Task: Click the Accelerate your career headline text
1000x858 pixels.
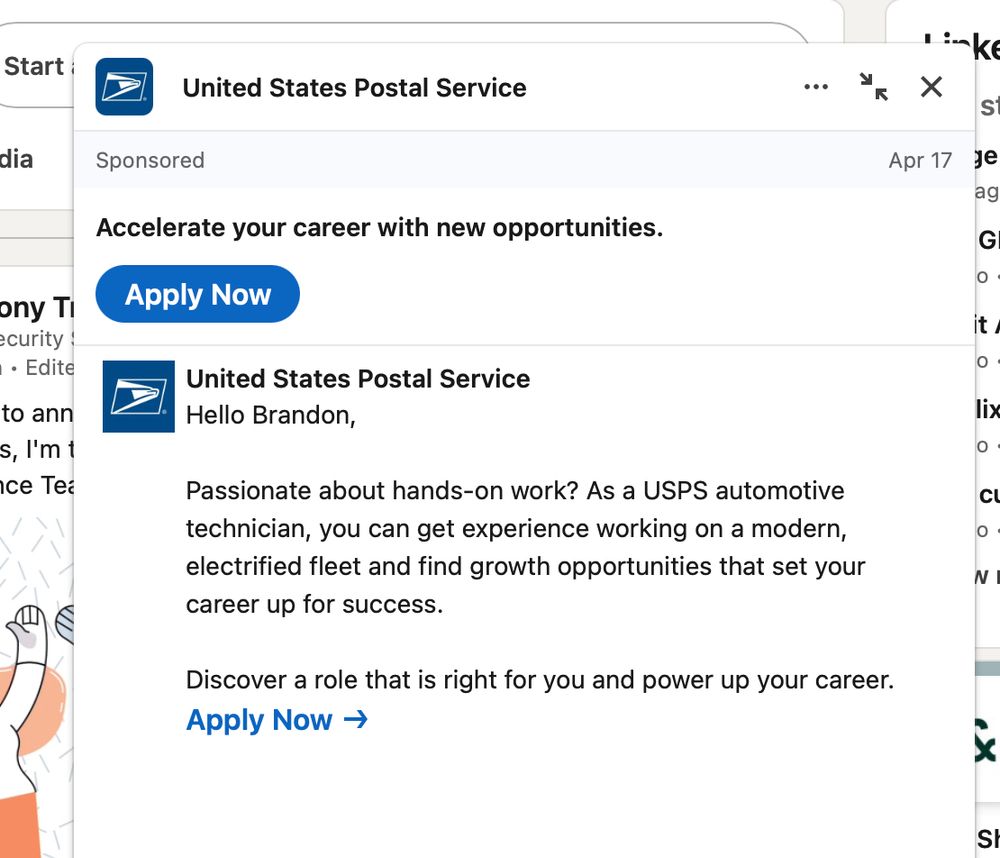Action: [379, 227]
